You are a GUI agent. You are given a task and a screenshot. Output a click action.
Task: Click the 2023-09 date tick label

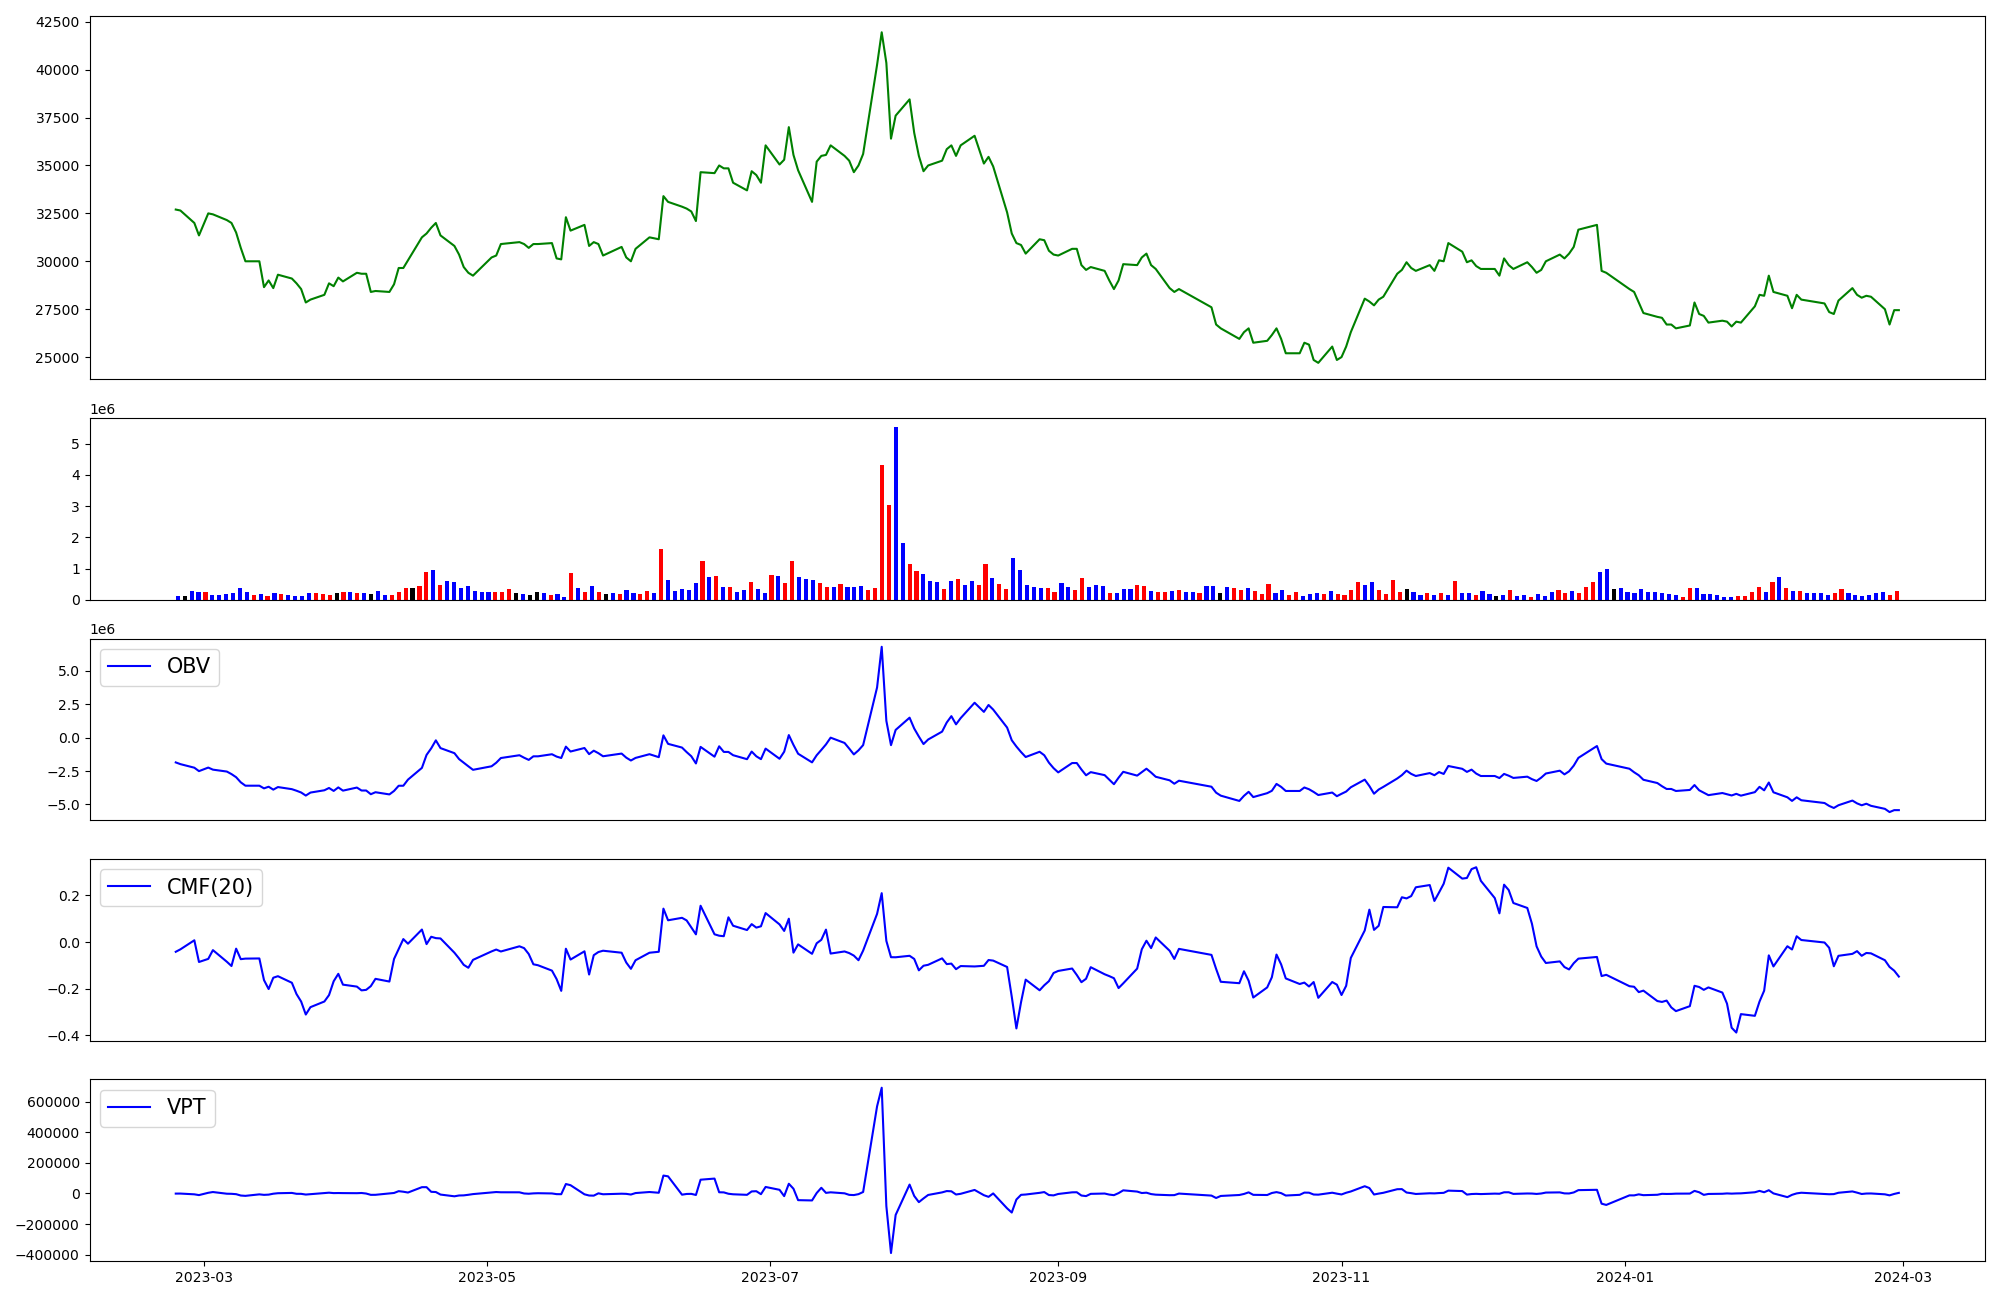coord(1058,1277)
